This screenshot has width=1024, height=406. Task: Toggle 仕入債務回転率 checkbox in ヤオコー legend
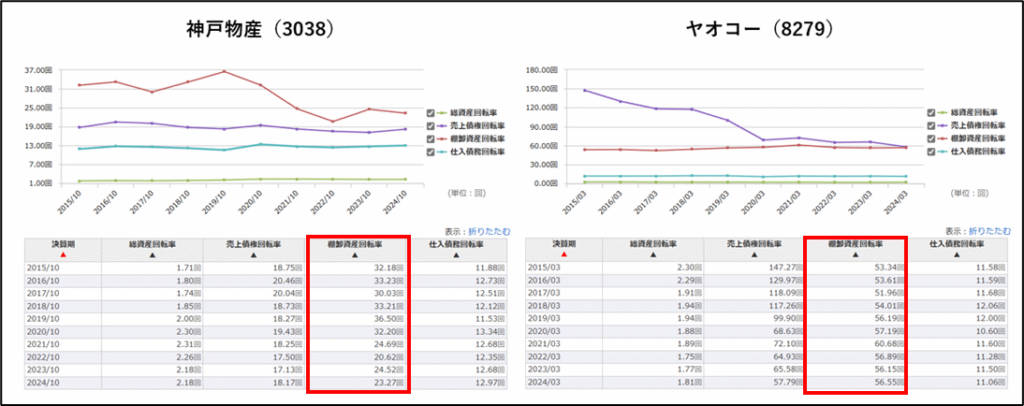(932, 152)
